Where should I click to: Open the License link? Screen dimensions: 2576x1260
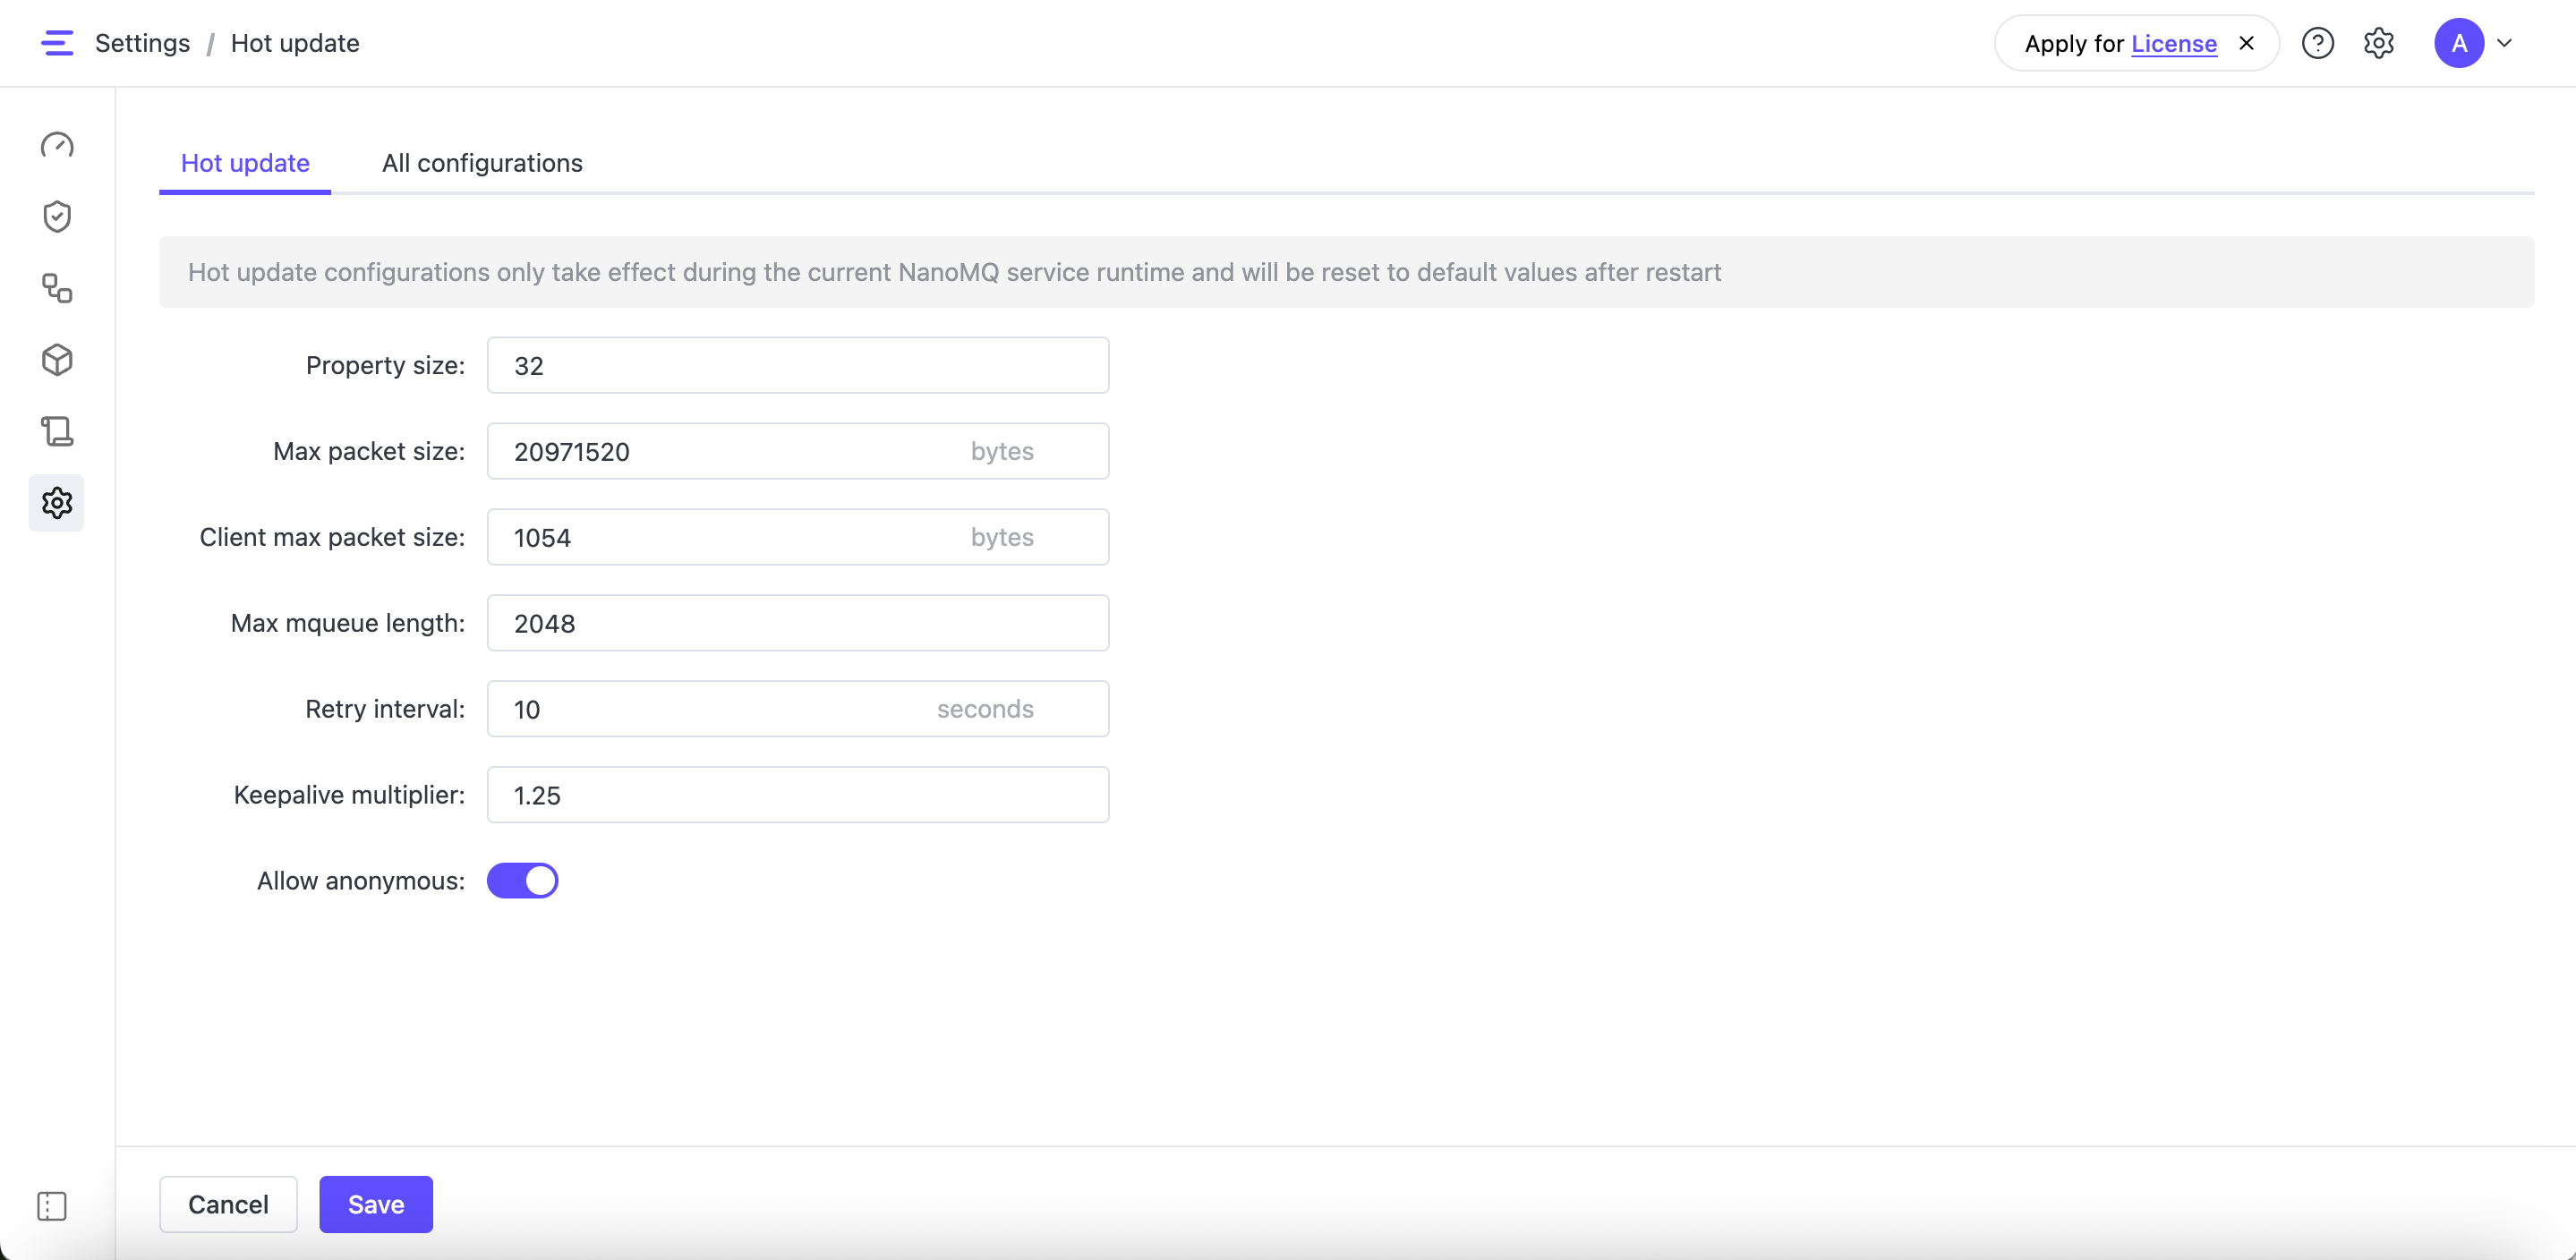pyautogui.click(x=2174, y=44)
